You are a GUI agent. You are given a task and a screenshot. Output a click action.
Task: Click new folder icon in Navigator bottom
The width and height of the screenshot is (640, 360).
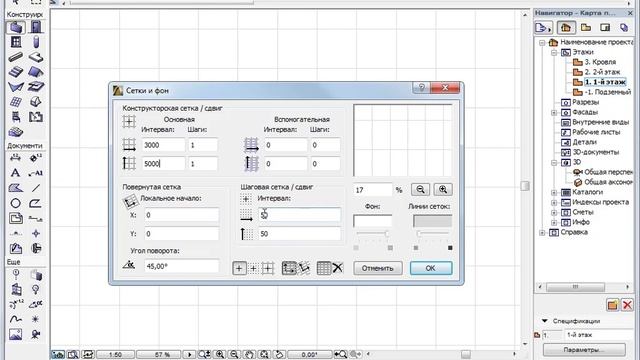(612, 304)
